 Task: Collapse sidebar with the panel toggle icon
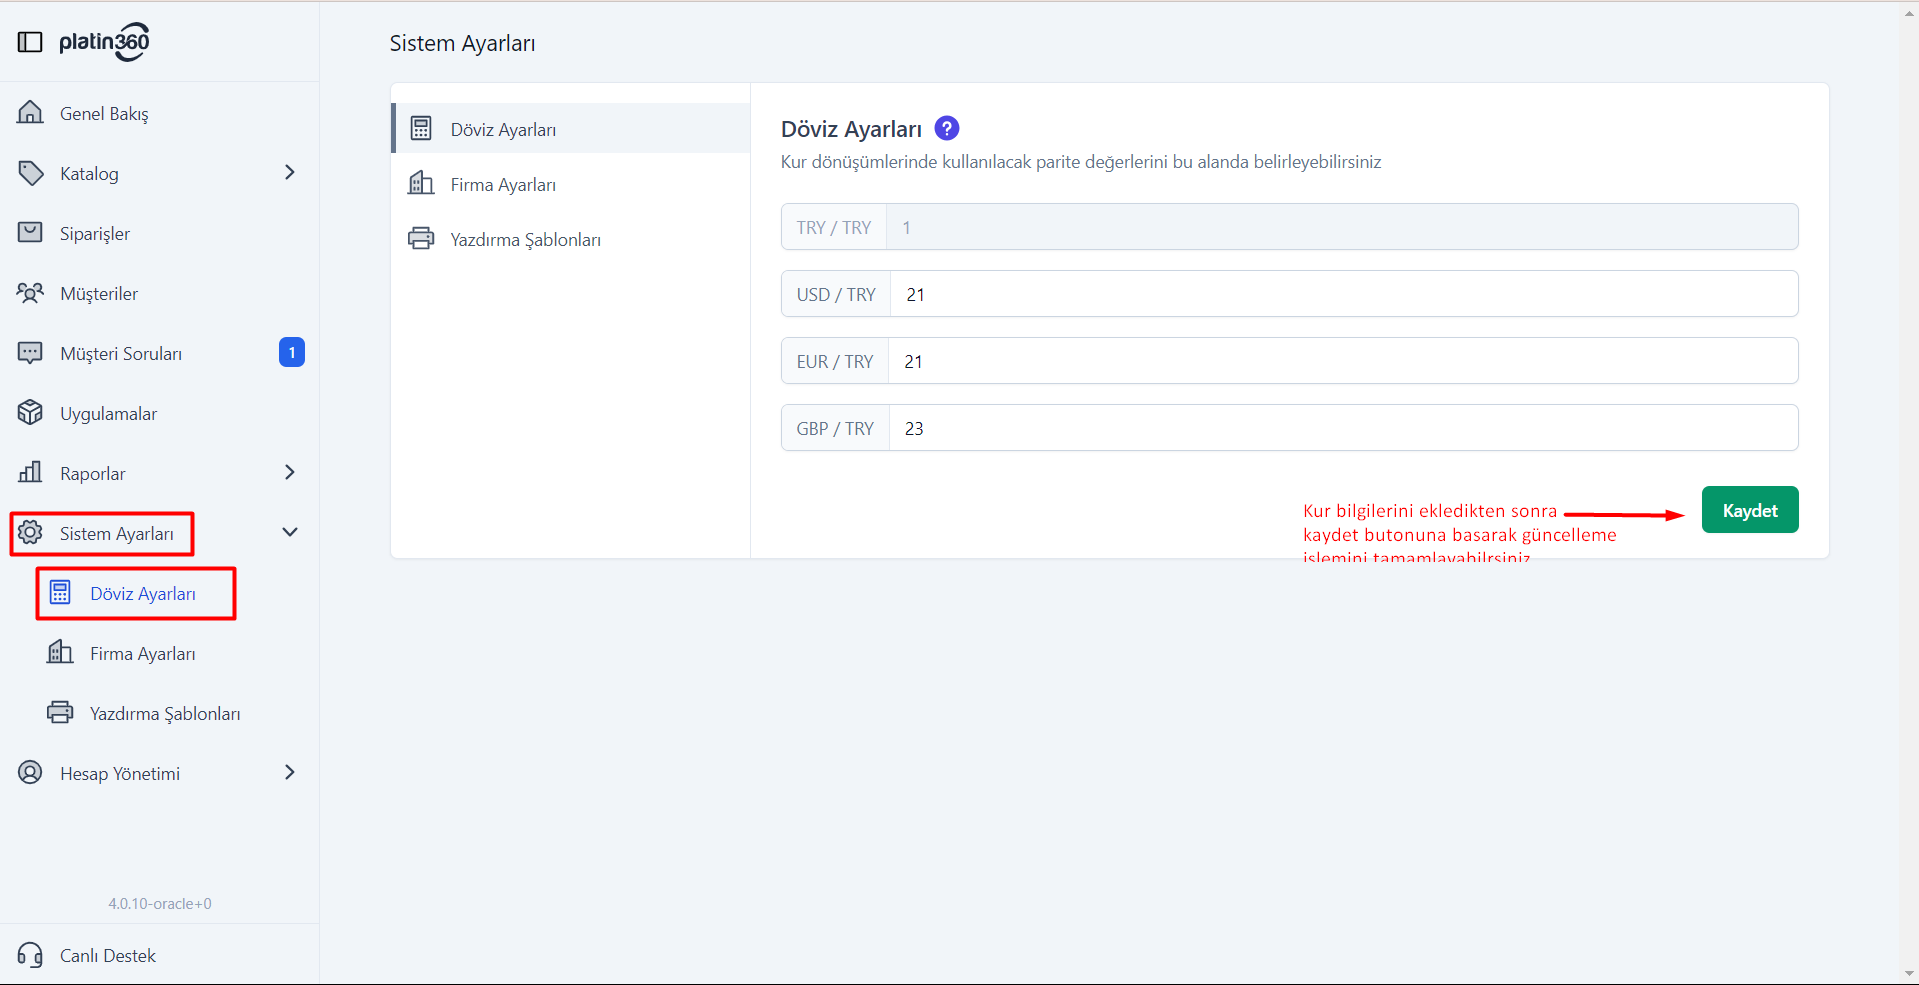(30, 42)
